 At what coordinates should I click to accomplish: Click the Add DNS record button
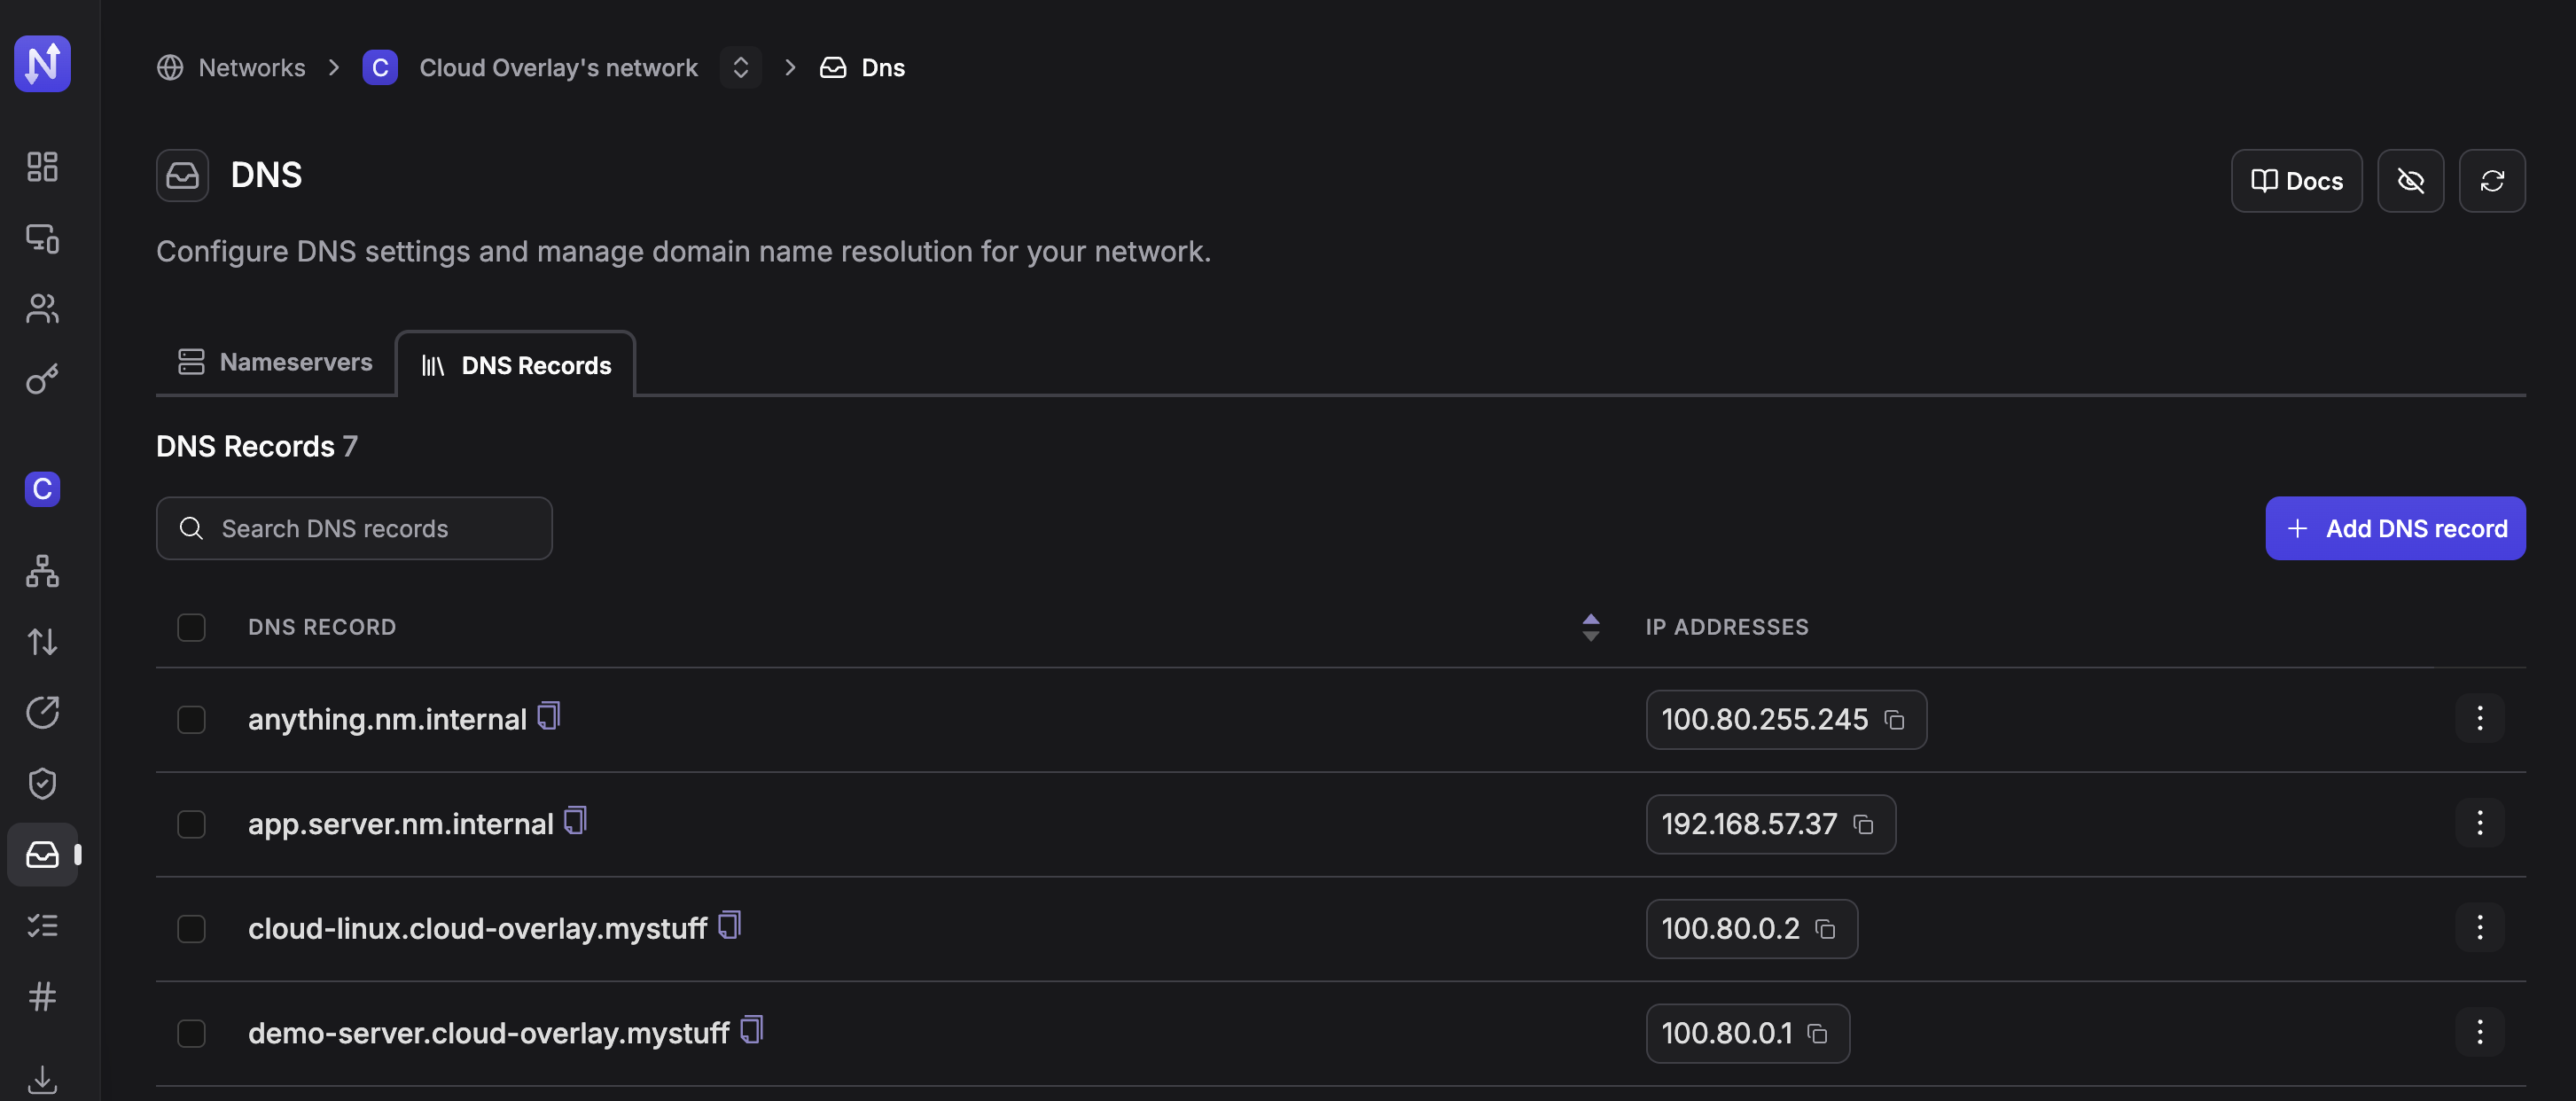pyautogui.click(x=2395, y=528)
